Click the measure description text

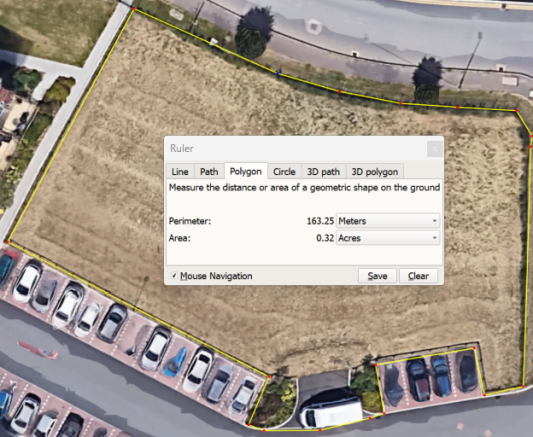coord(304,188)
